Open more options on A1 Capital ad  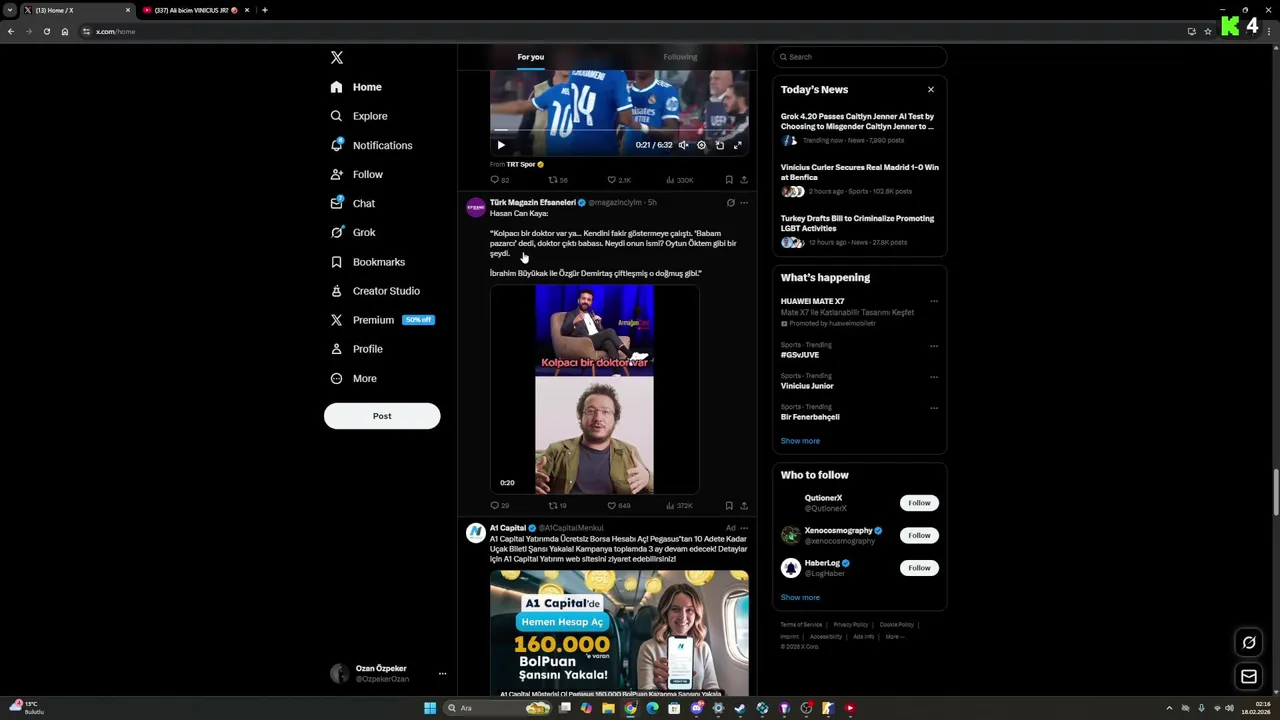click(x=743, y=528)
